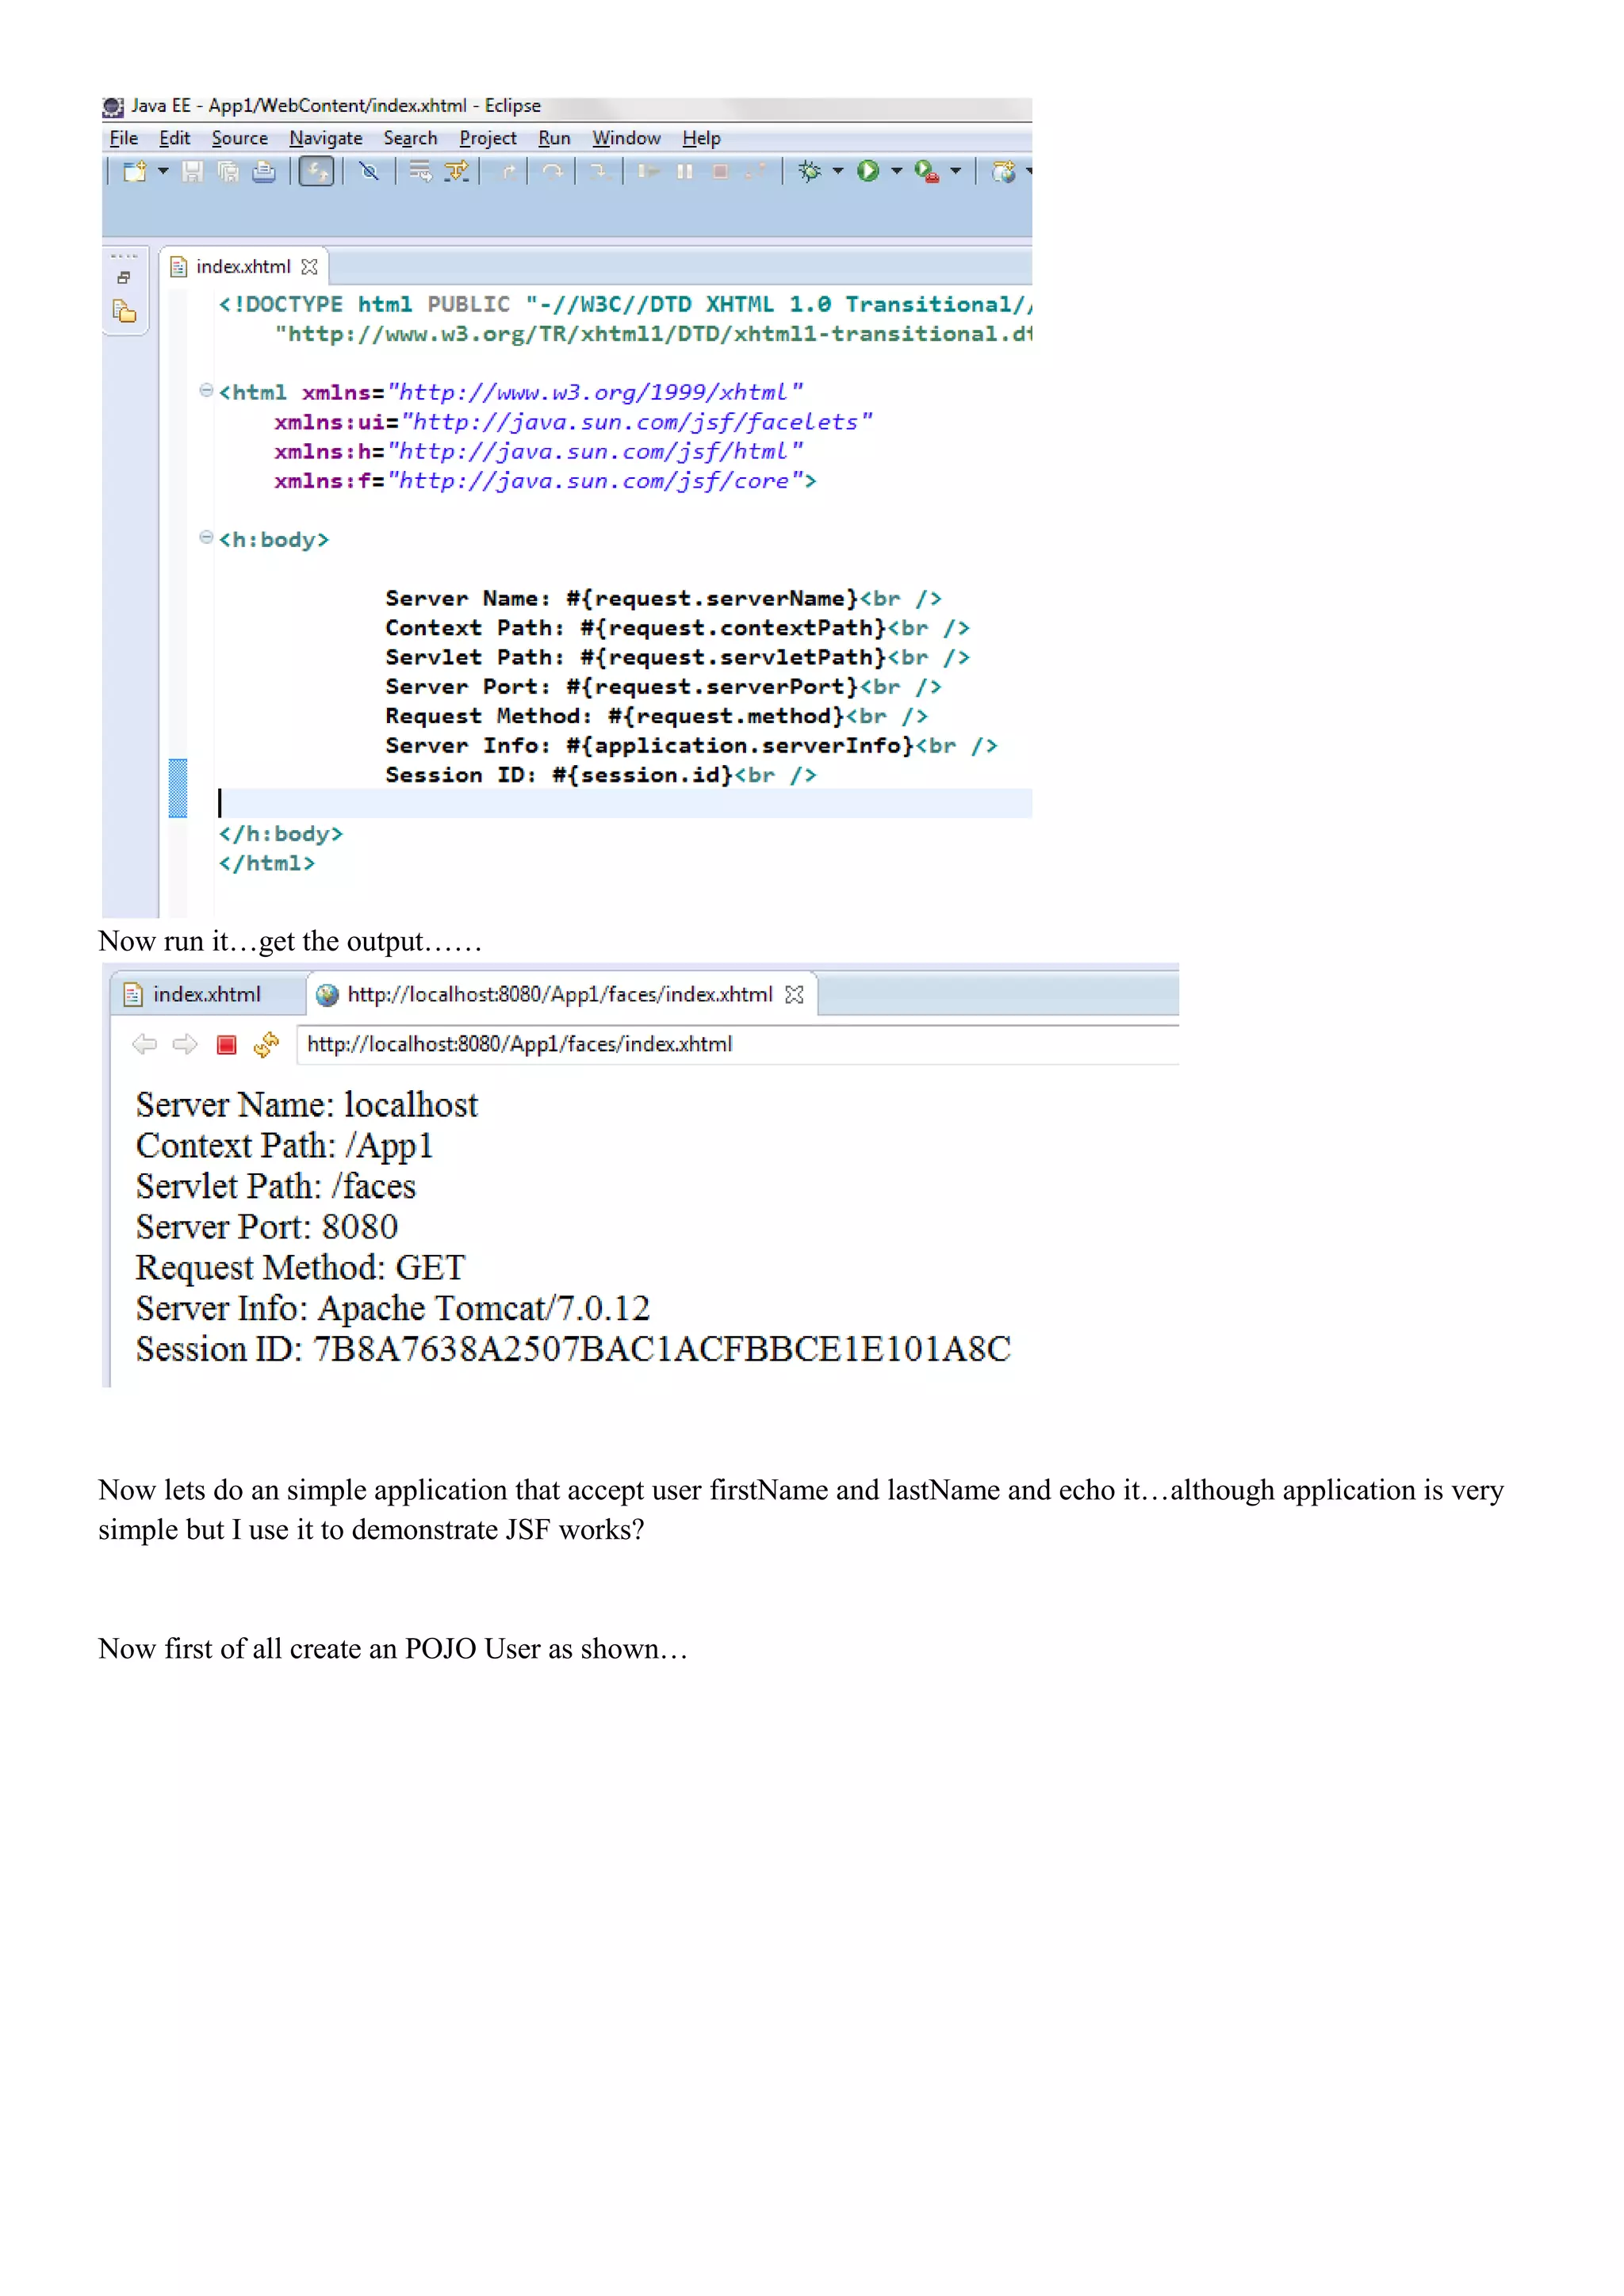Click the New file wizard icon

point(134,172)
